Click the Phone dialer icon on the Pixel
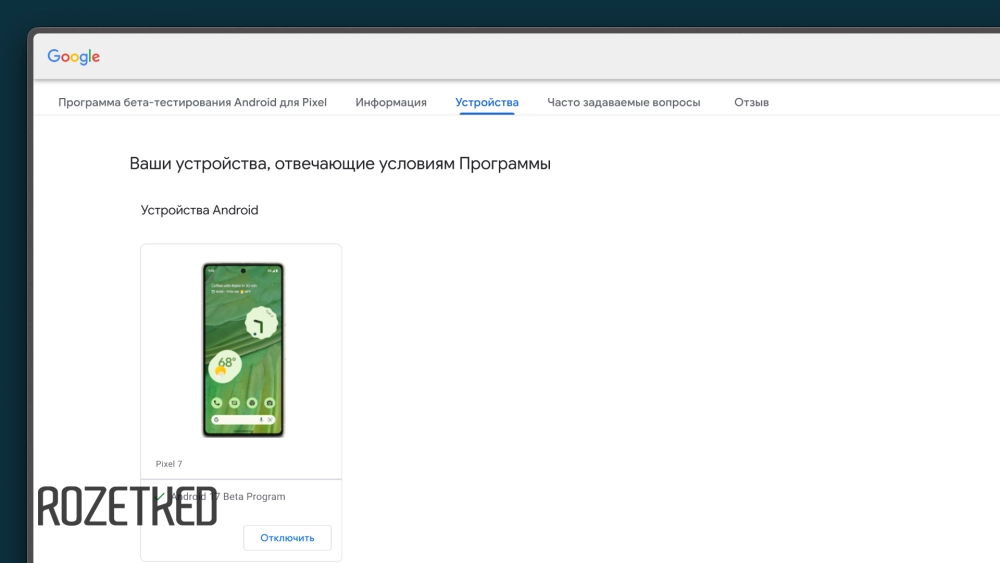The width and height of the screenshot is (1000, 563). tap(216, 402)
